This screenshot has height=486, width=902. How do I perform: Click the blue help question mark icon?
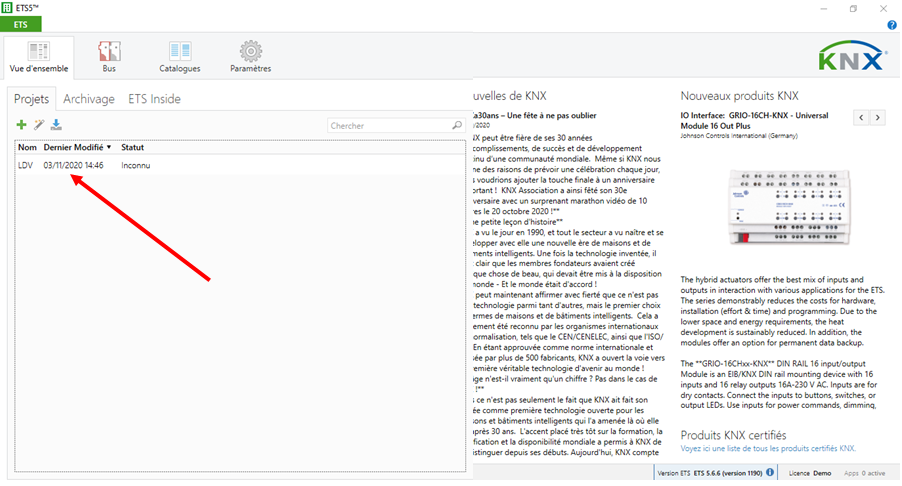click(892, 25)
